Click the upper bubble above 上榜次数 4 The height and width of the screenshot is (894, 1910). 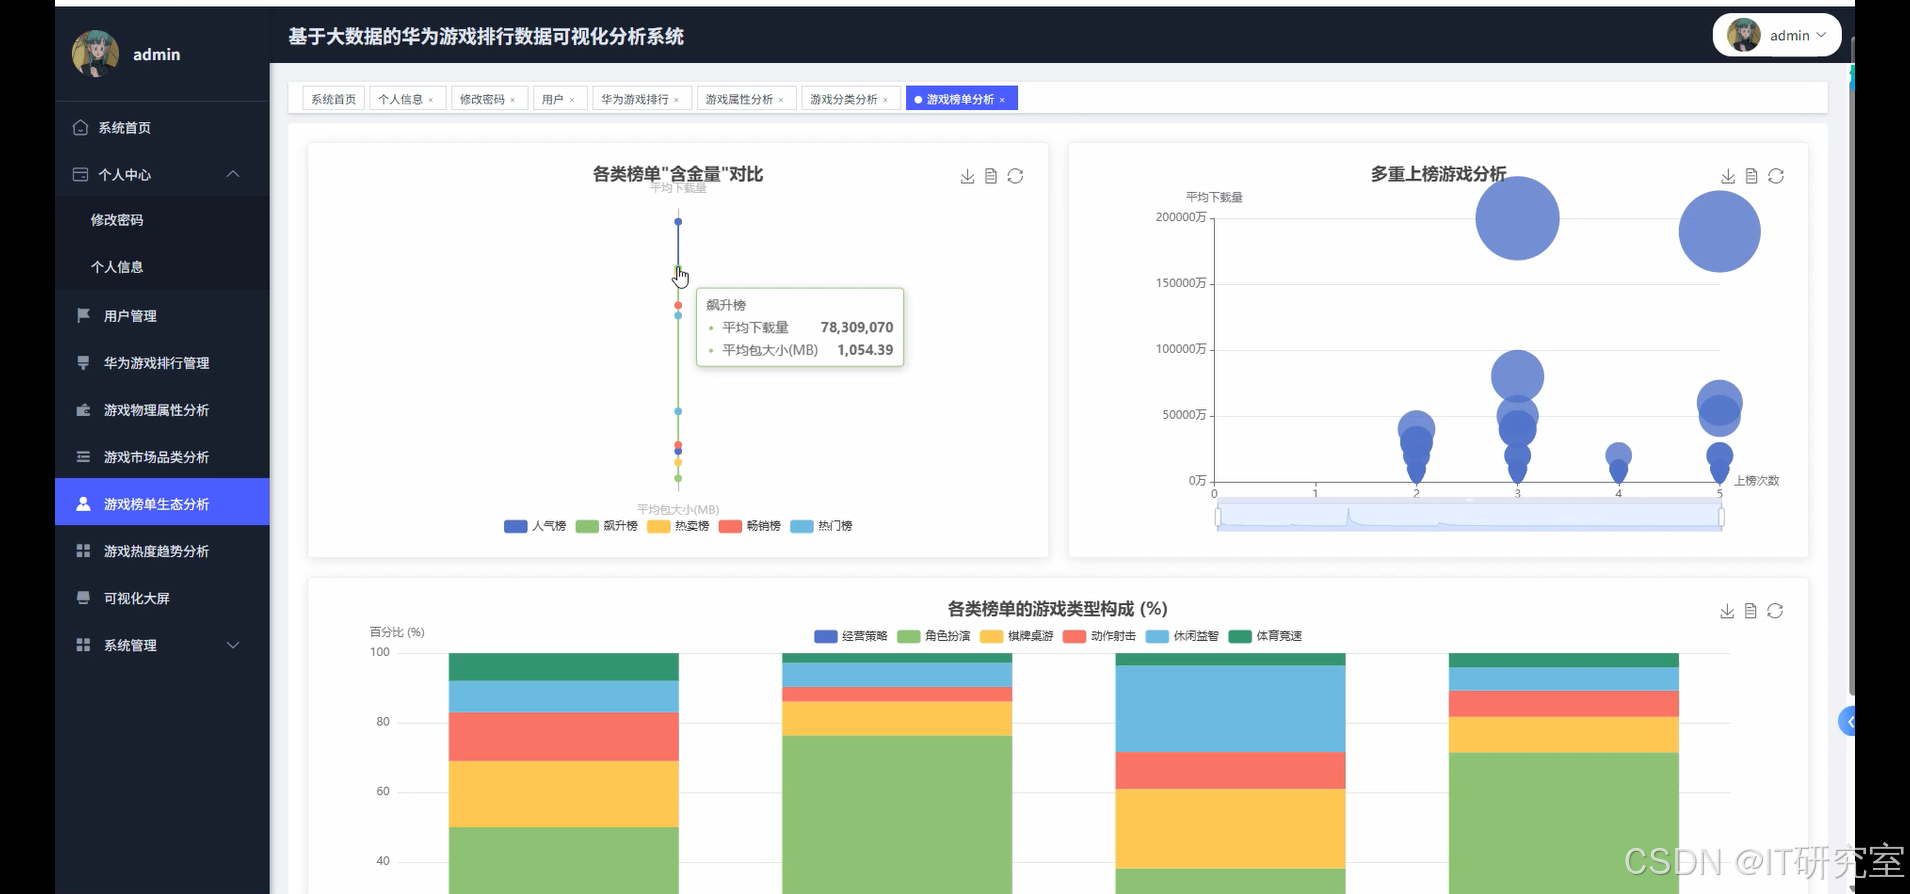click(x=1618, y=456)
